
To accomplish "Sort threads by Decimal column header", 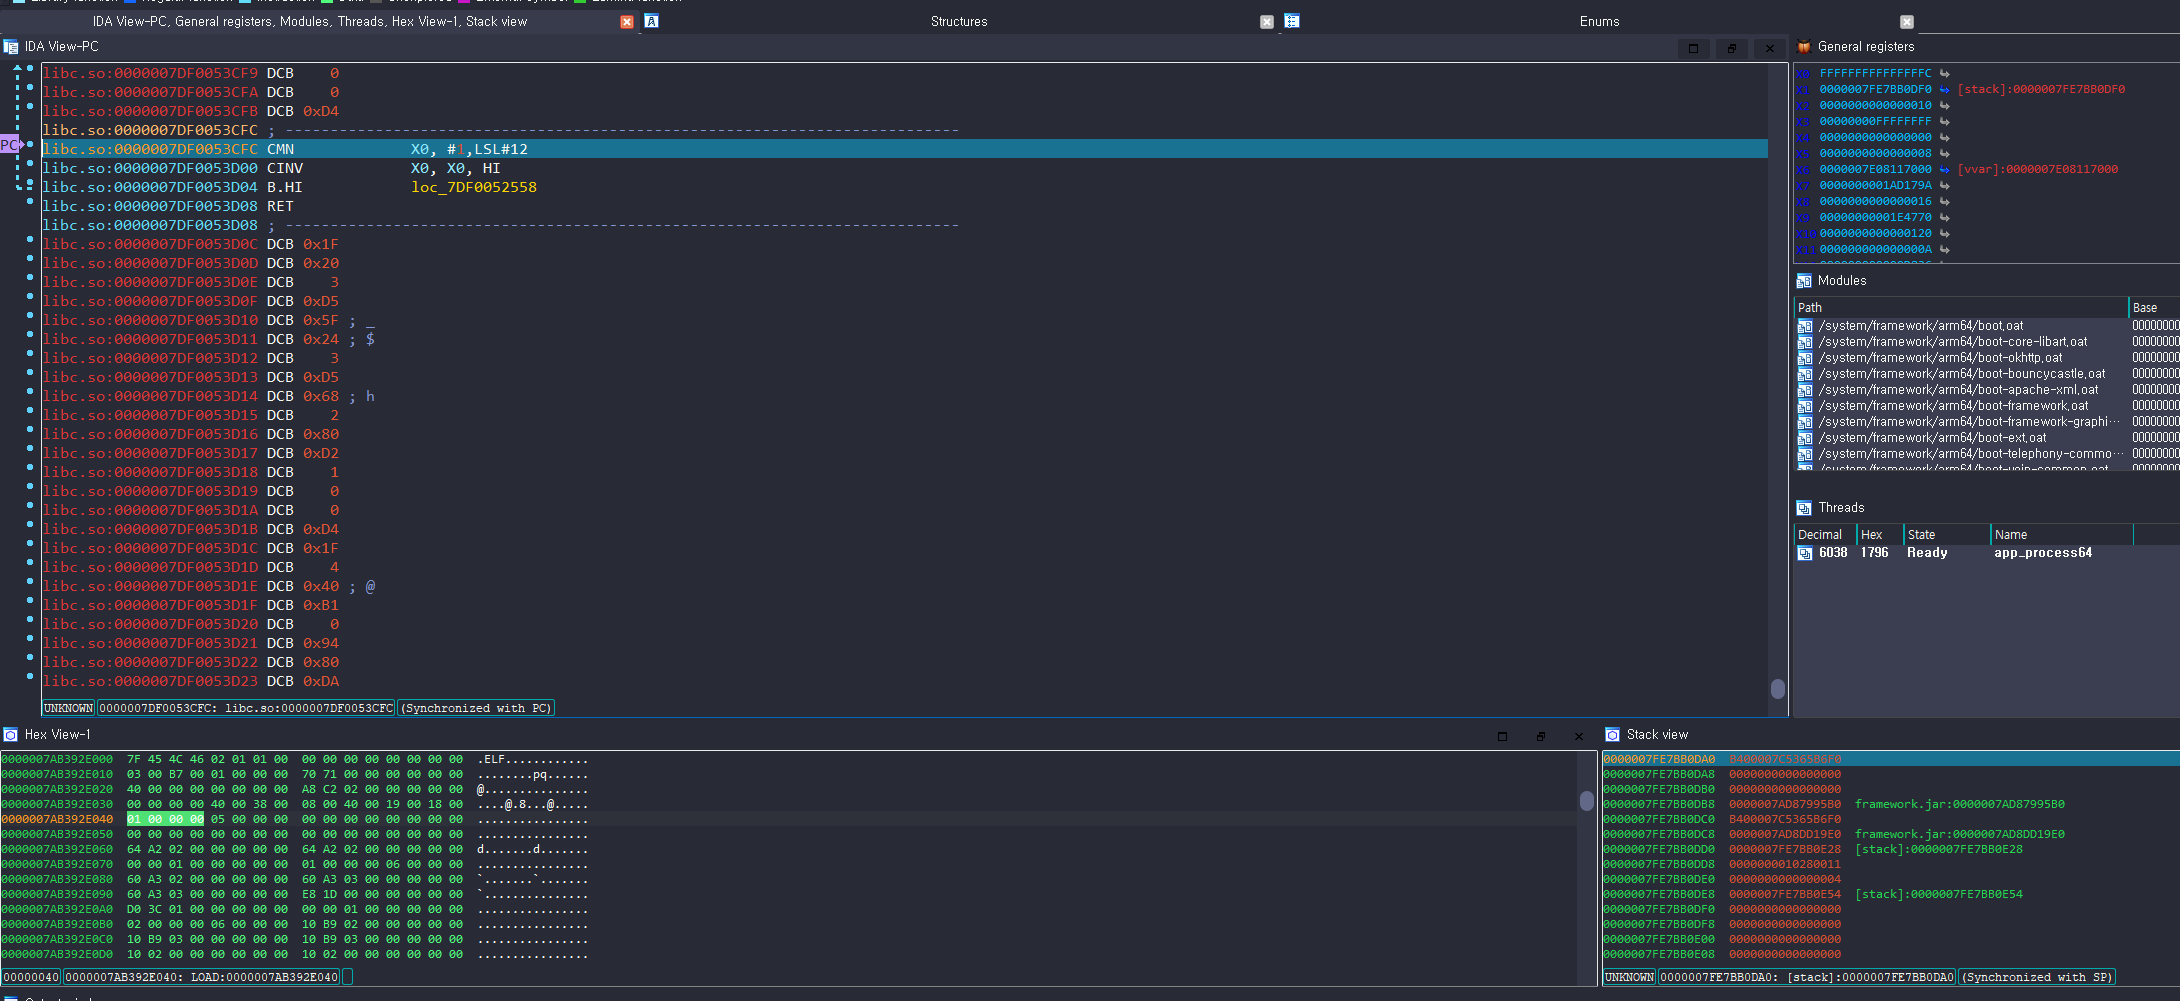I will [1825, 535].
